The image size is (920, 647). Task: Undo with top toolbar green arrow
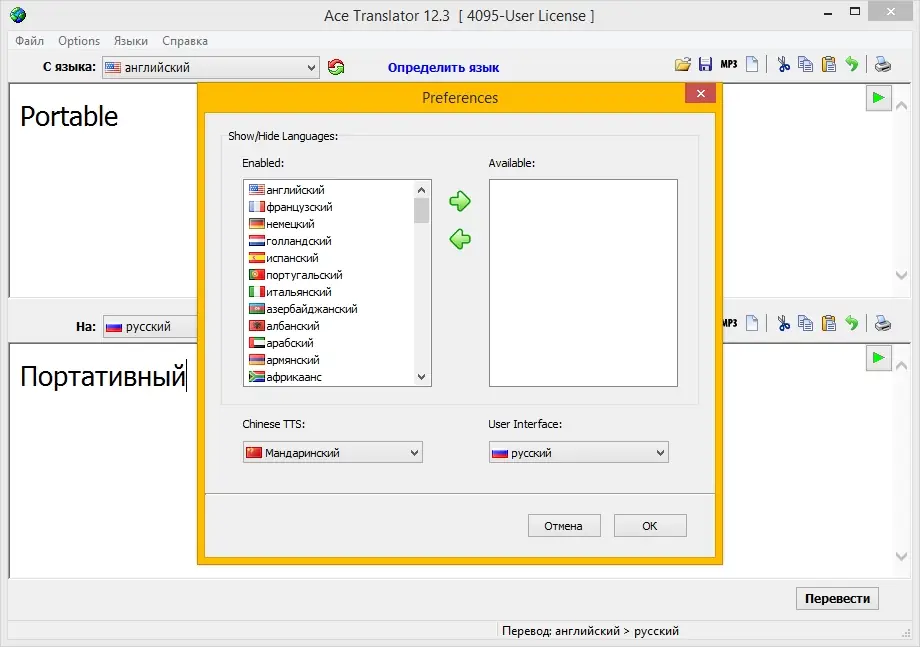[852, 65]
